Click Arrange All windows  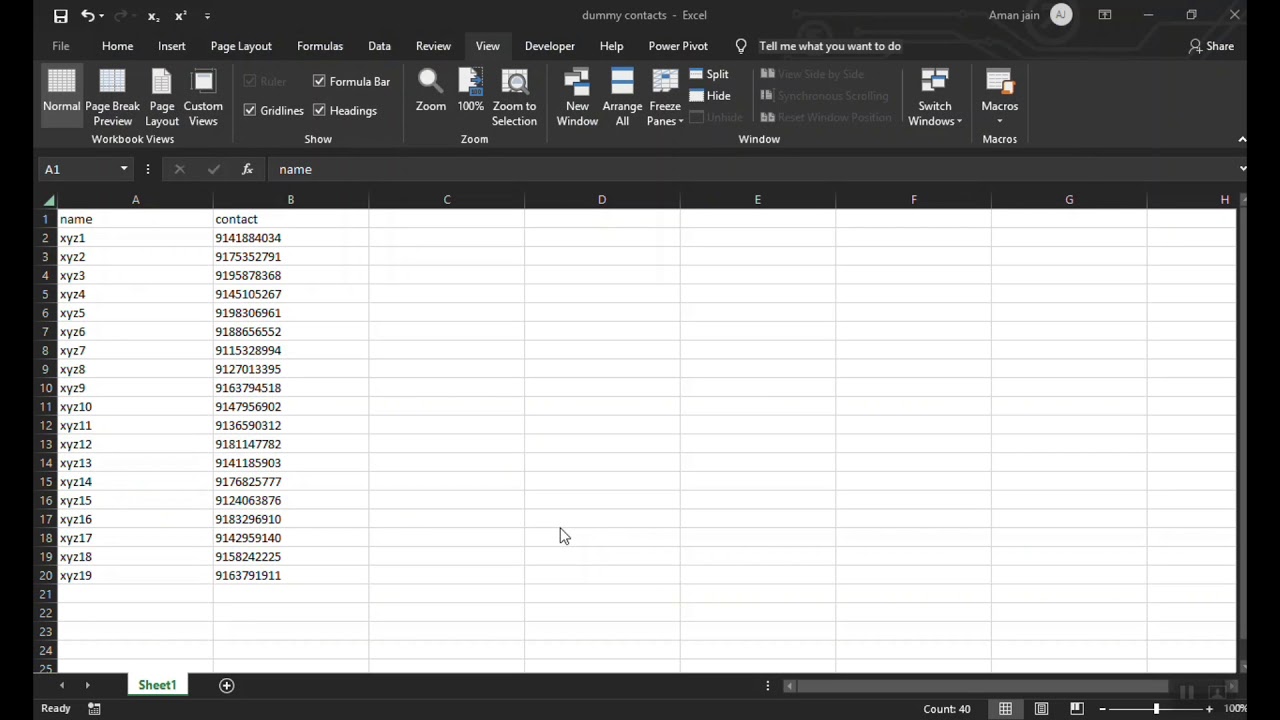(622, 97)
